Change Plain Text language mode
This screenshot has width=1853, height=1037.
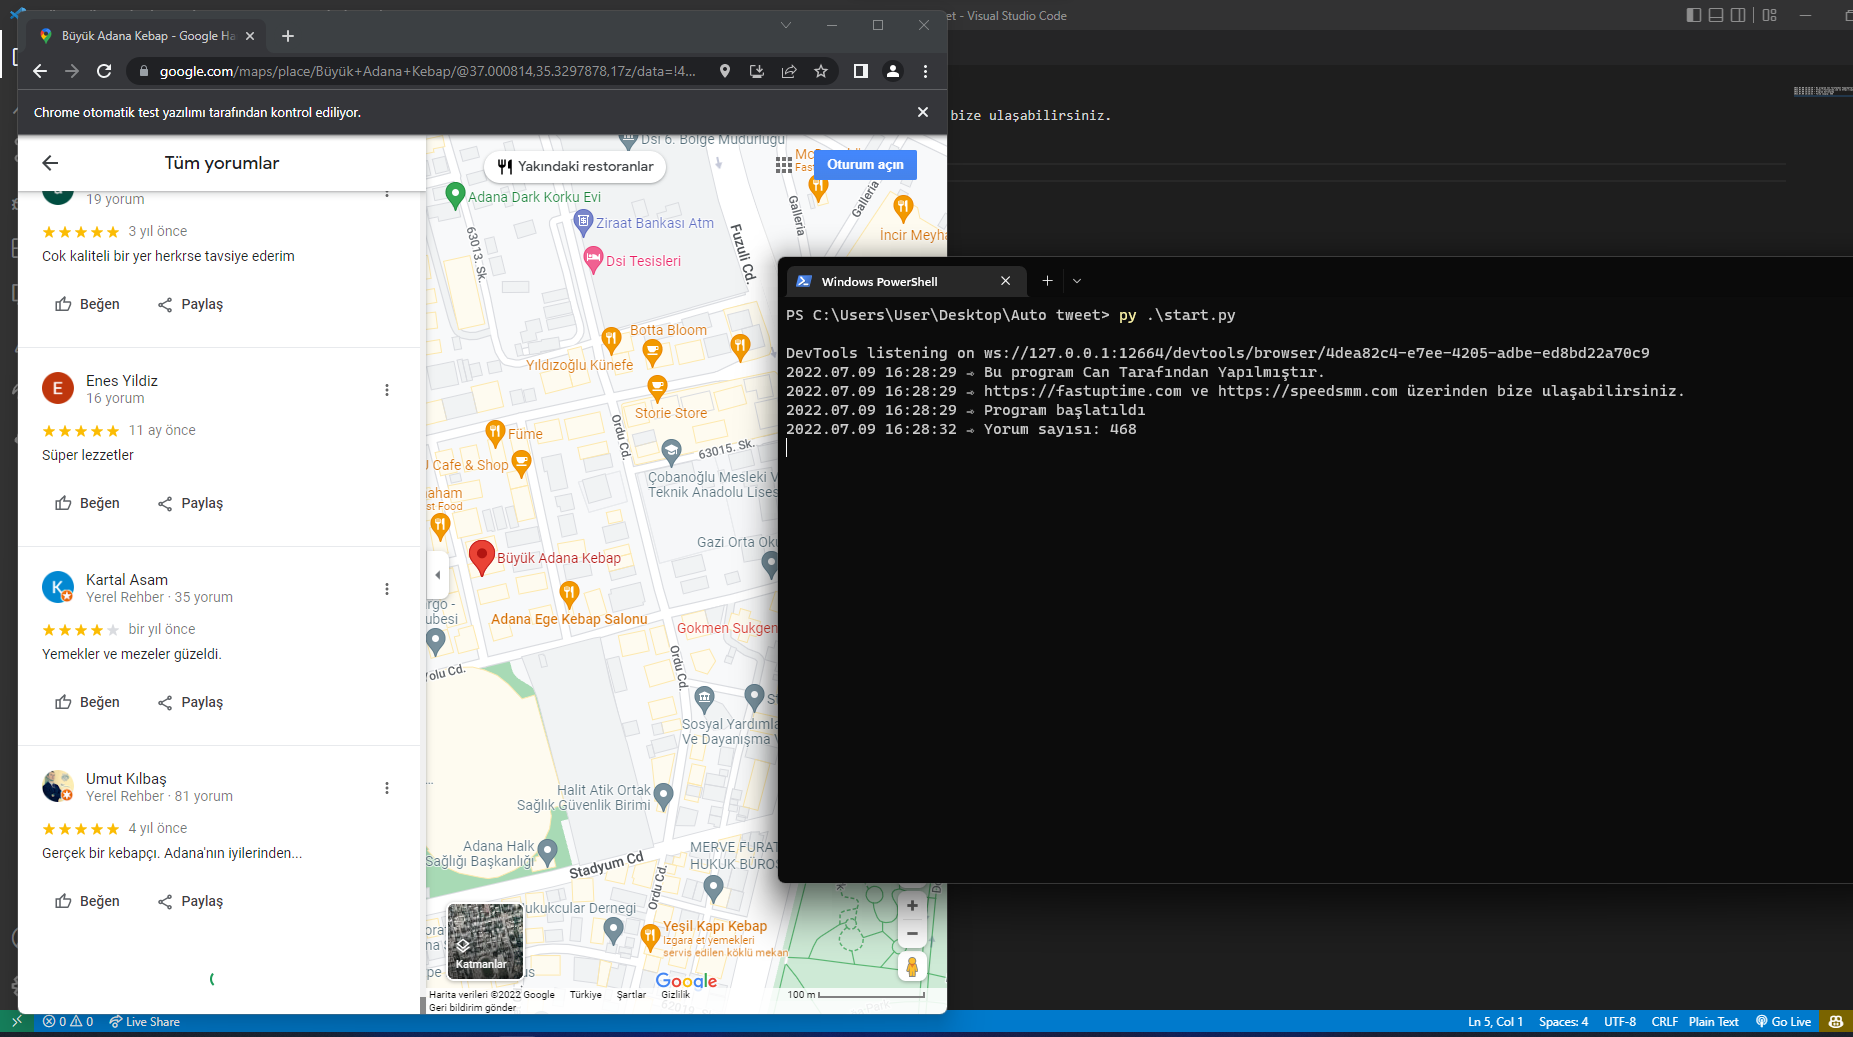click(1713, 1022)
